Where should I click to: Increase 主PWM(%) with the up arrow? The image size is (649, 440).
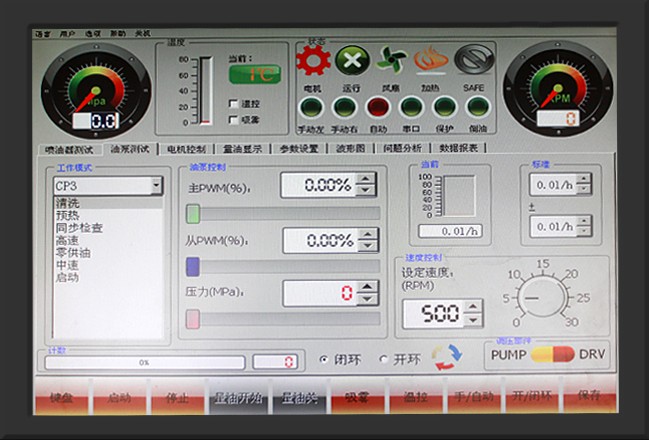pyautogui.click(x=365, y=179)
